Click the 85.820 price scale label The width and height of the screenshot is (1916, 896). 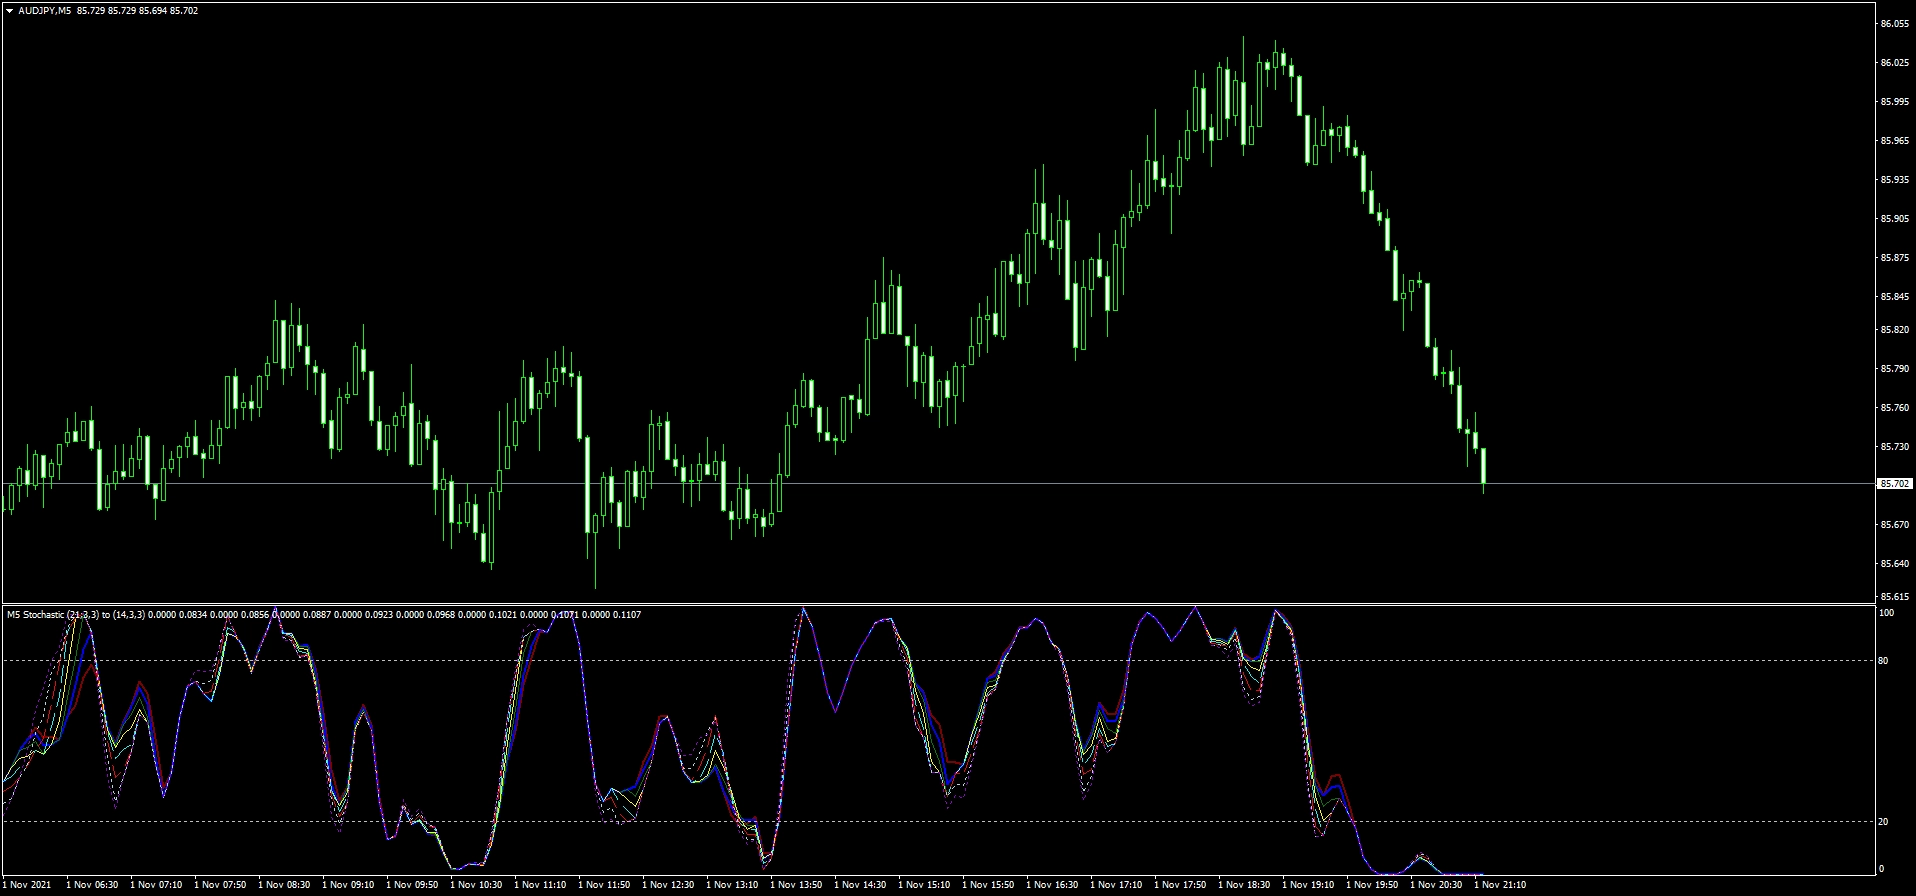[x=1894, y=330]
